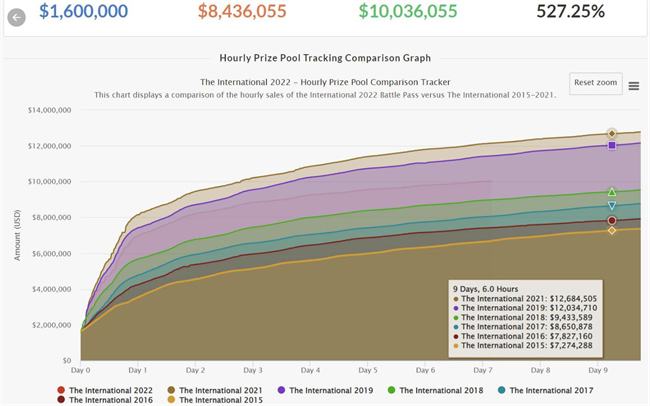Image resolution: width=650 pixels, height=406 pixels.
Task: Click the Day 4 x-axis label
Action: 310,370
